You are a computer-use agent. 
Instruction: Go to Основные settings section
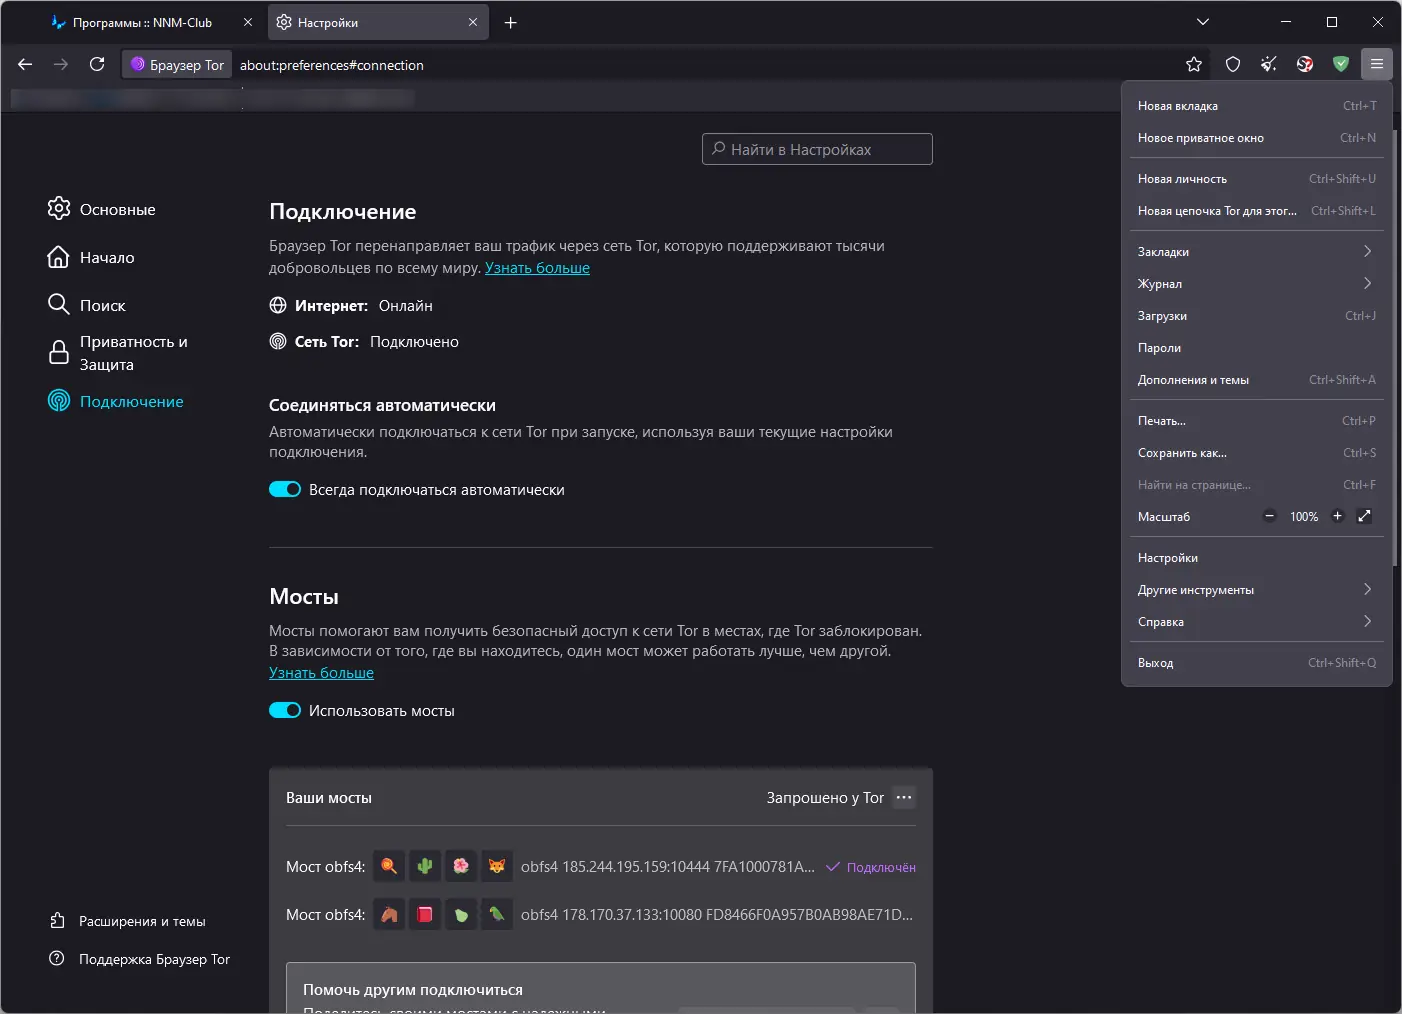click(x=117, y=210)
